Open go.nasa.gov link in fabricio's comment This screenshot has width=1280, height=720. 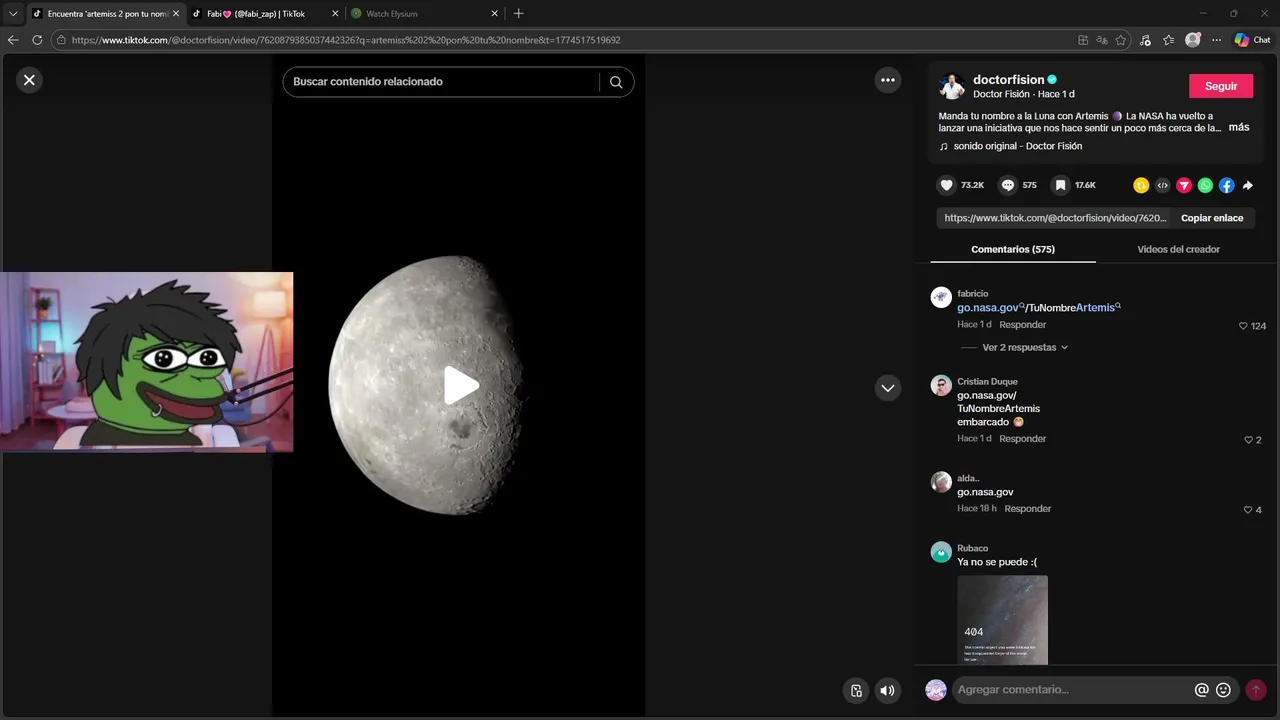(988, 308)
